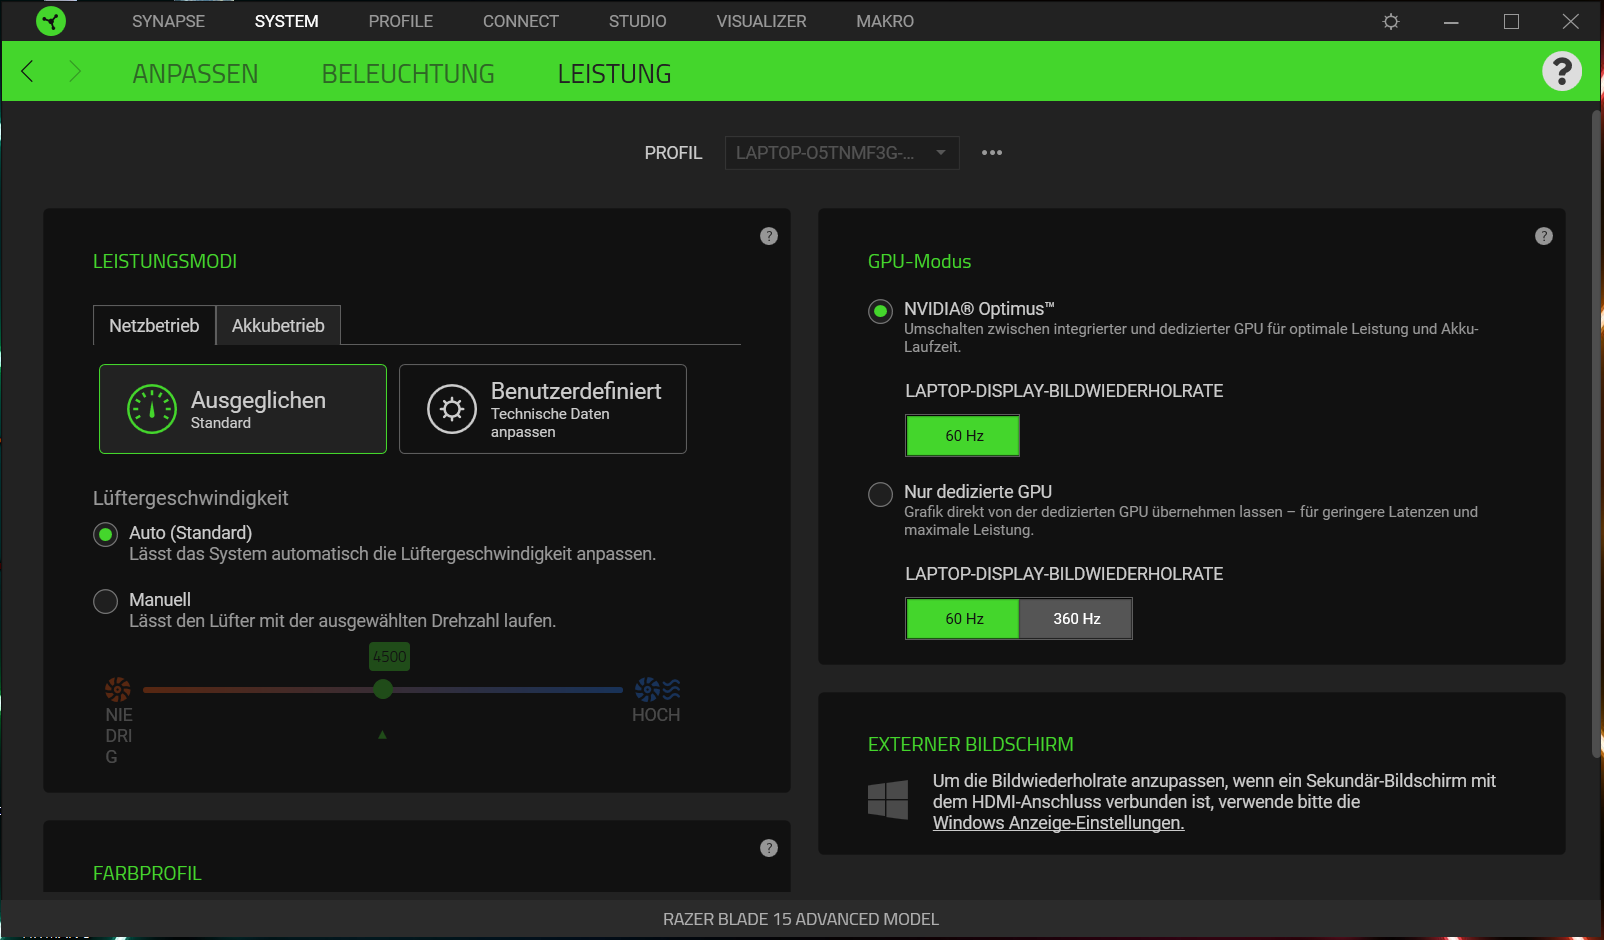This screenshot has width=1604, height=940.
Task: Click the fan speed slider handle
Action: (383, 689)
